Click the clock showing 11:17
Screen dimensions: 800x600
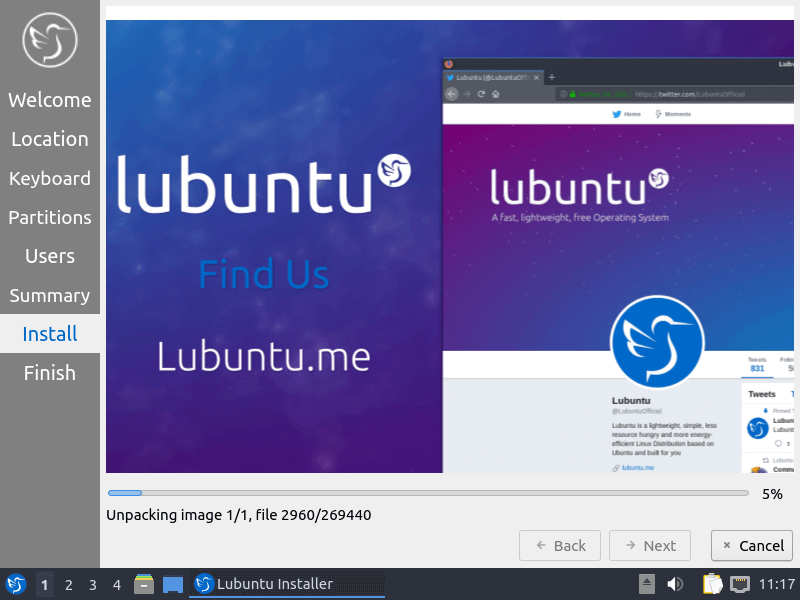pos(777,583)
